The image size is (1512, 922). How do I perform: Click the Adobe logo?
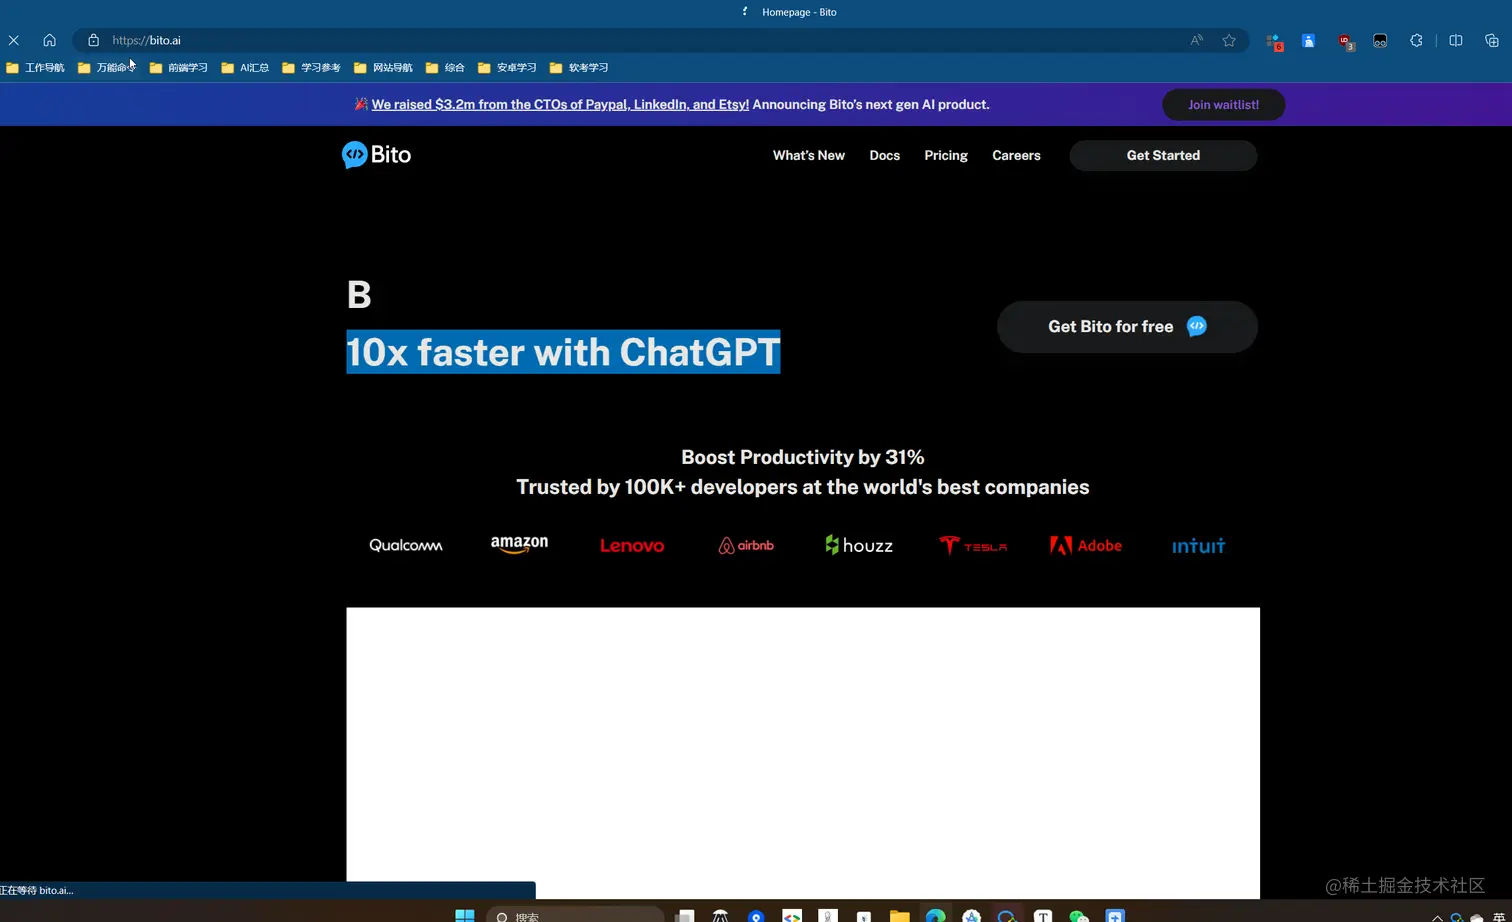(x=1086, y=545)
